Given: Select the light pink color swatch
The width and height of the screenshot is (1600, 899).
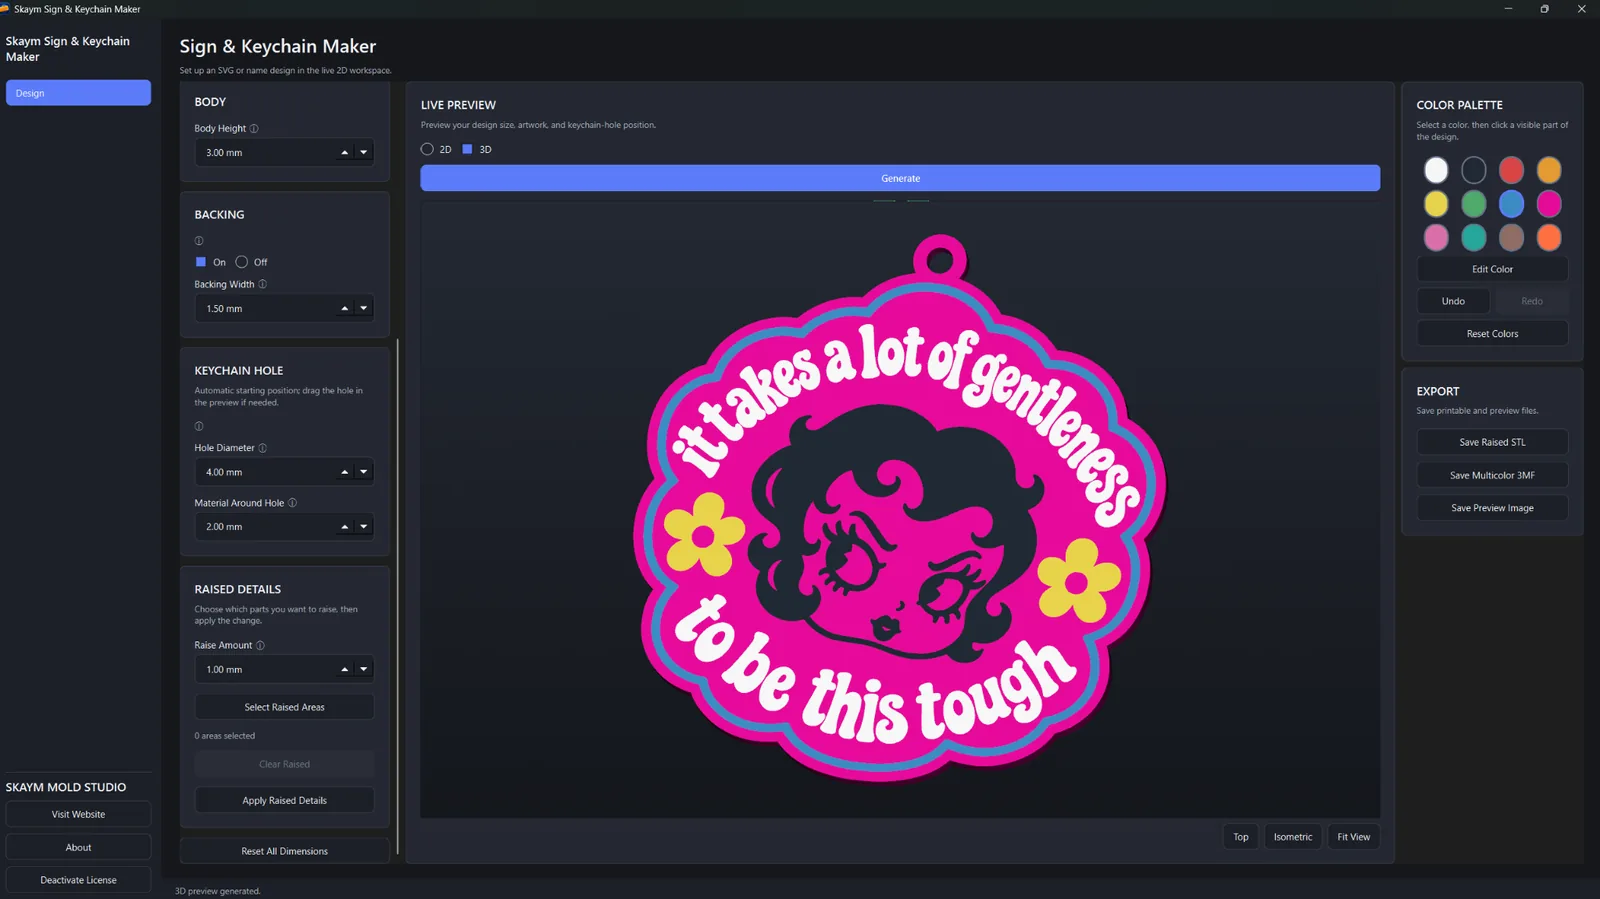Looking at the screenshot, I should (1436, 237).
